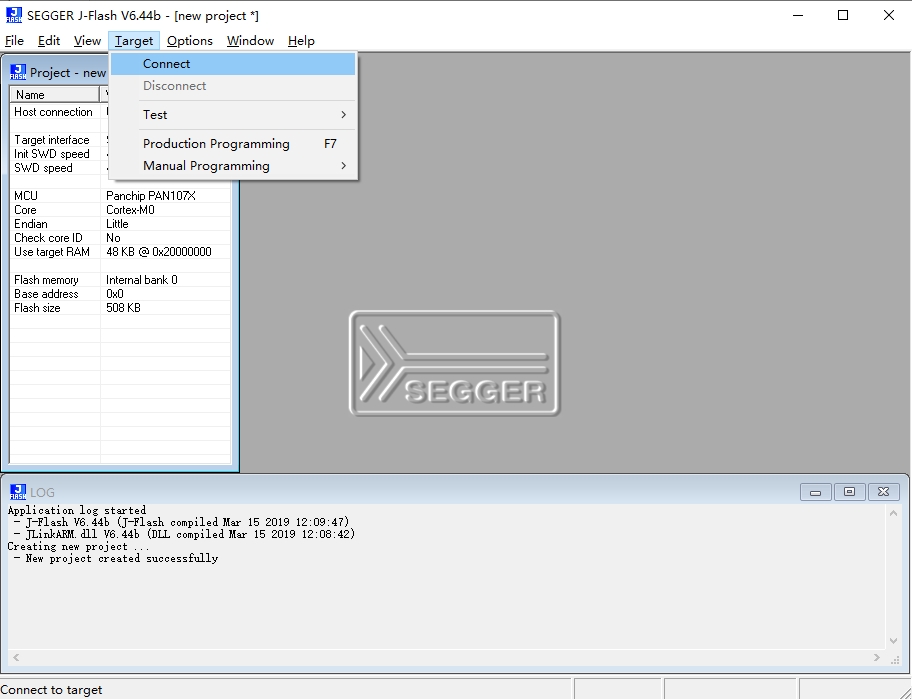Click the 48 KB @ 0x20000000 value
912x699 pixels.
click(159, 251)
